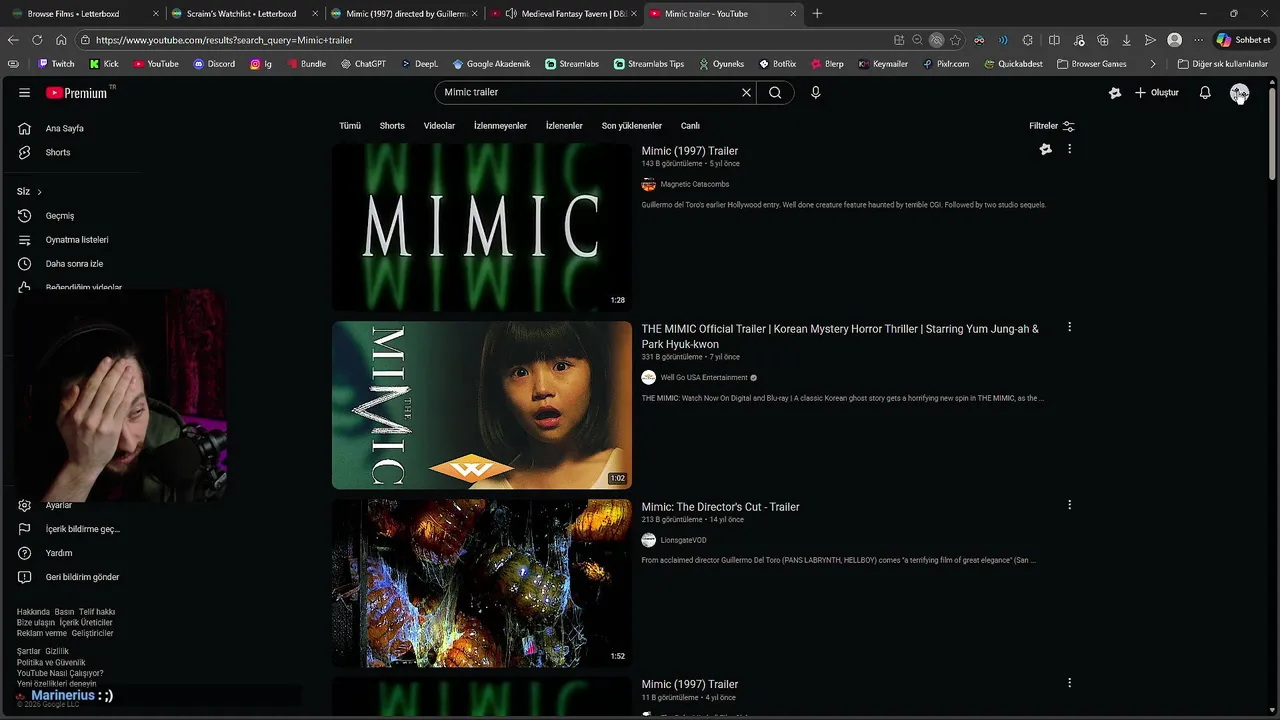The height and width of the screenshot is (720, 1280).
Task: Open the Copilot Sohbet et button
Action: (x=1242, y=40)
